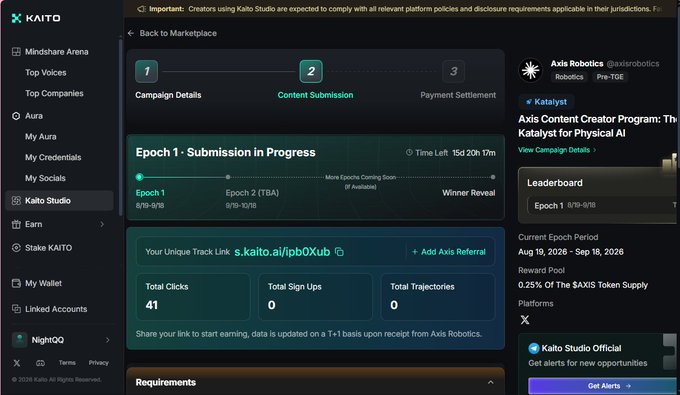The height and width of the screenshot is (395, 680).
Task: Open My Credentials page
Action: (x=53, y=157)
